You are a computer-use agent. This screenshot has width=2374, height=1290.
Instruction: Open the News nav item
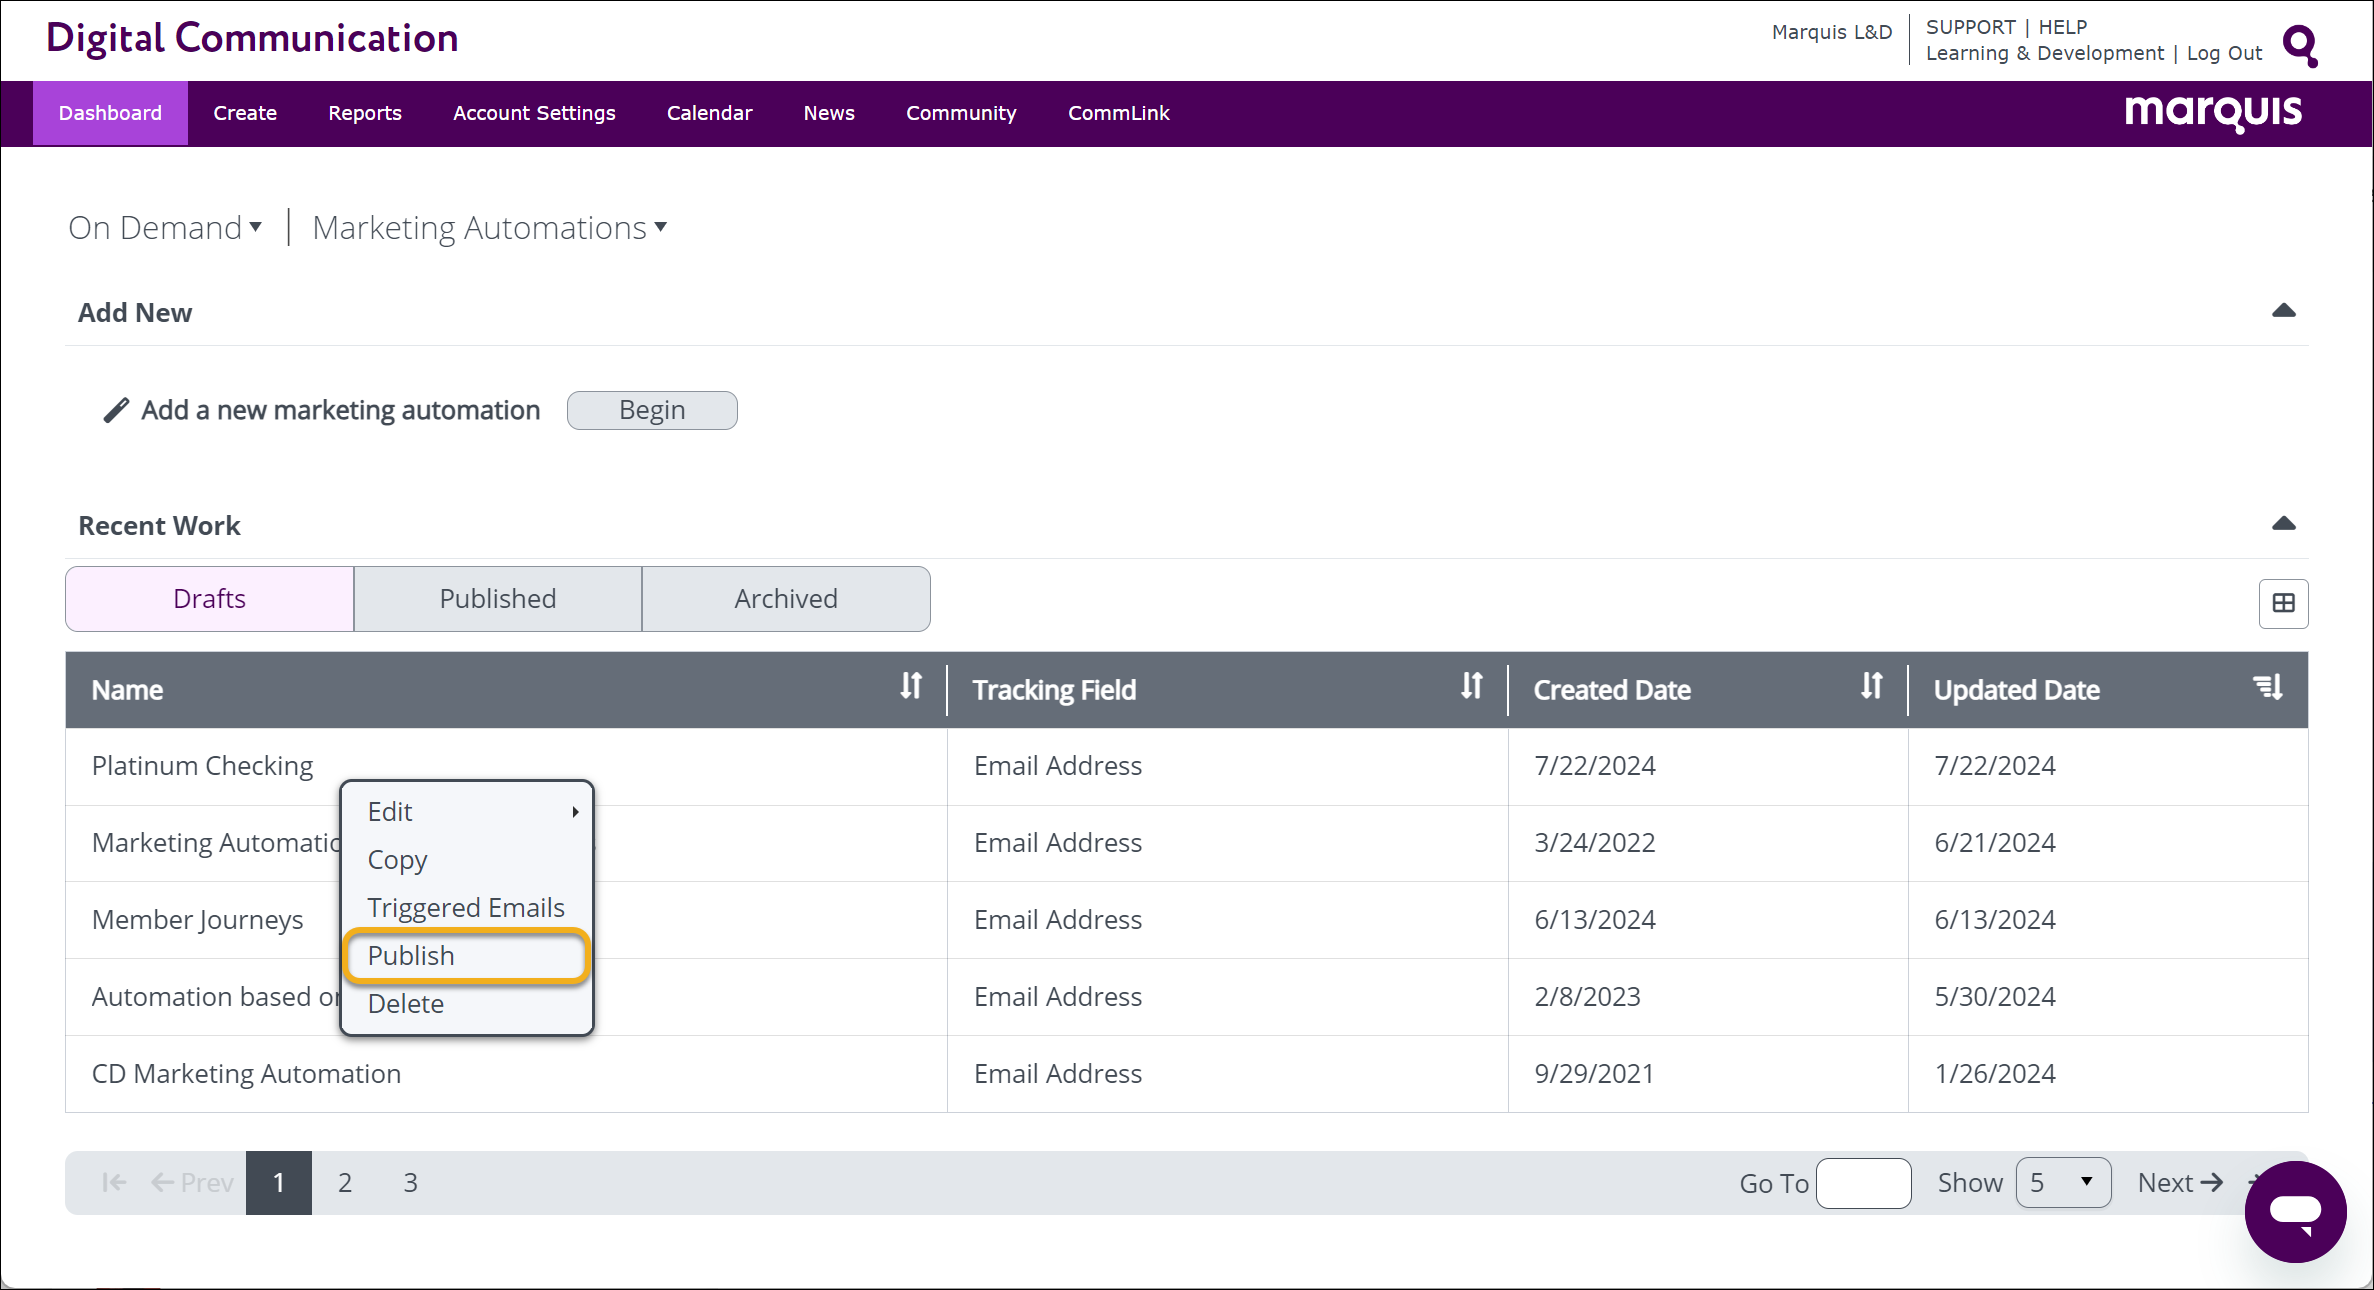click(x=829, y=113)
